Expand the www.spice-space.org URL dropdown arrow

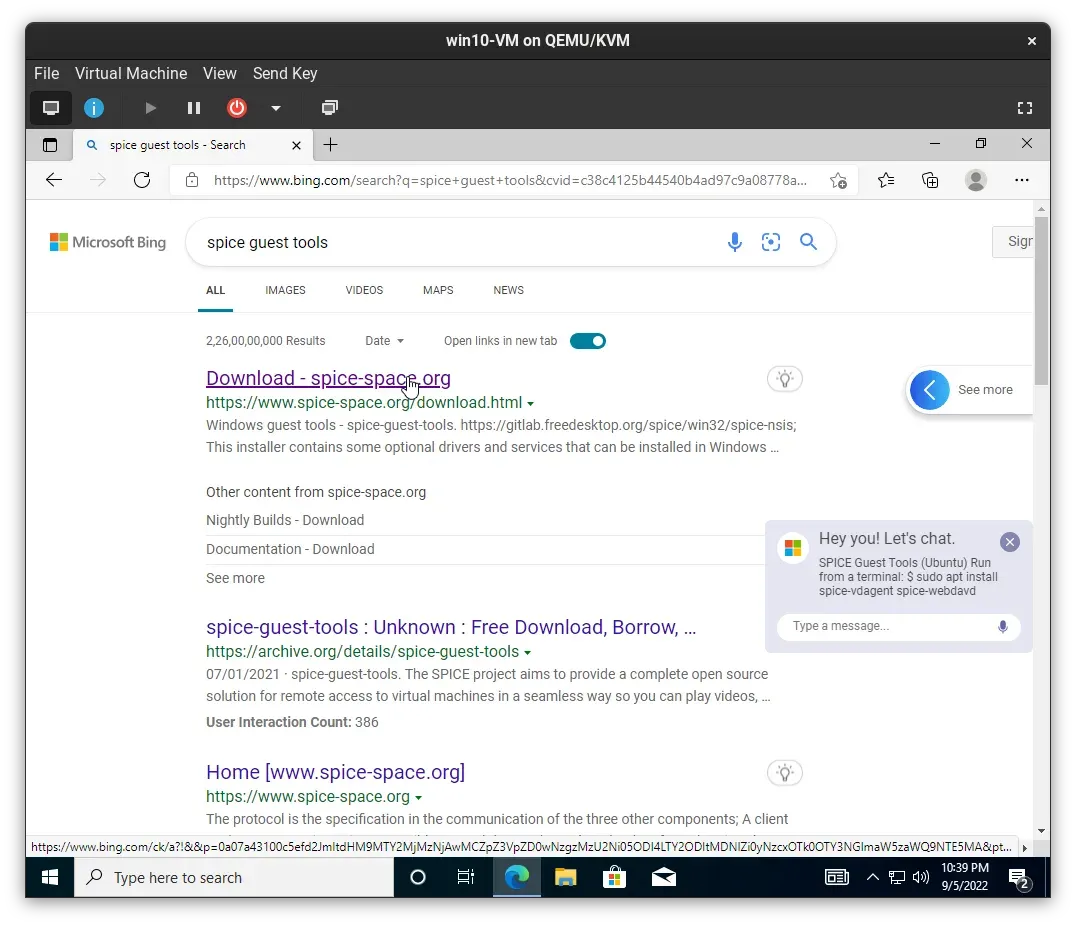pos(419,798)
